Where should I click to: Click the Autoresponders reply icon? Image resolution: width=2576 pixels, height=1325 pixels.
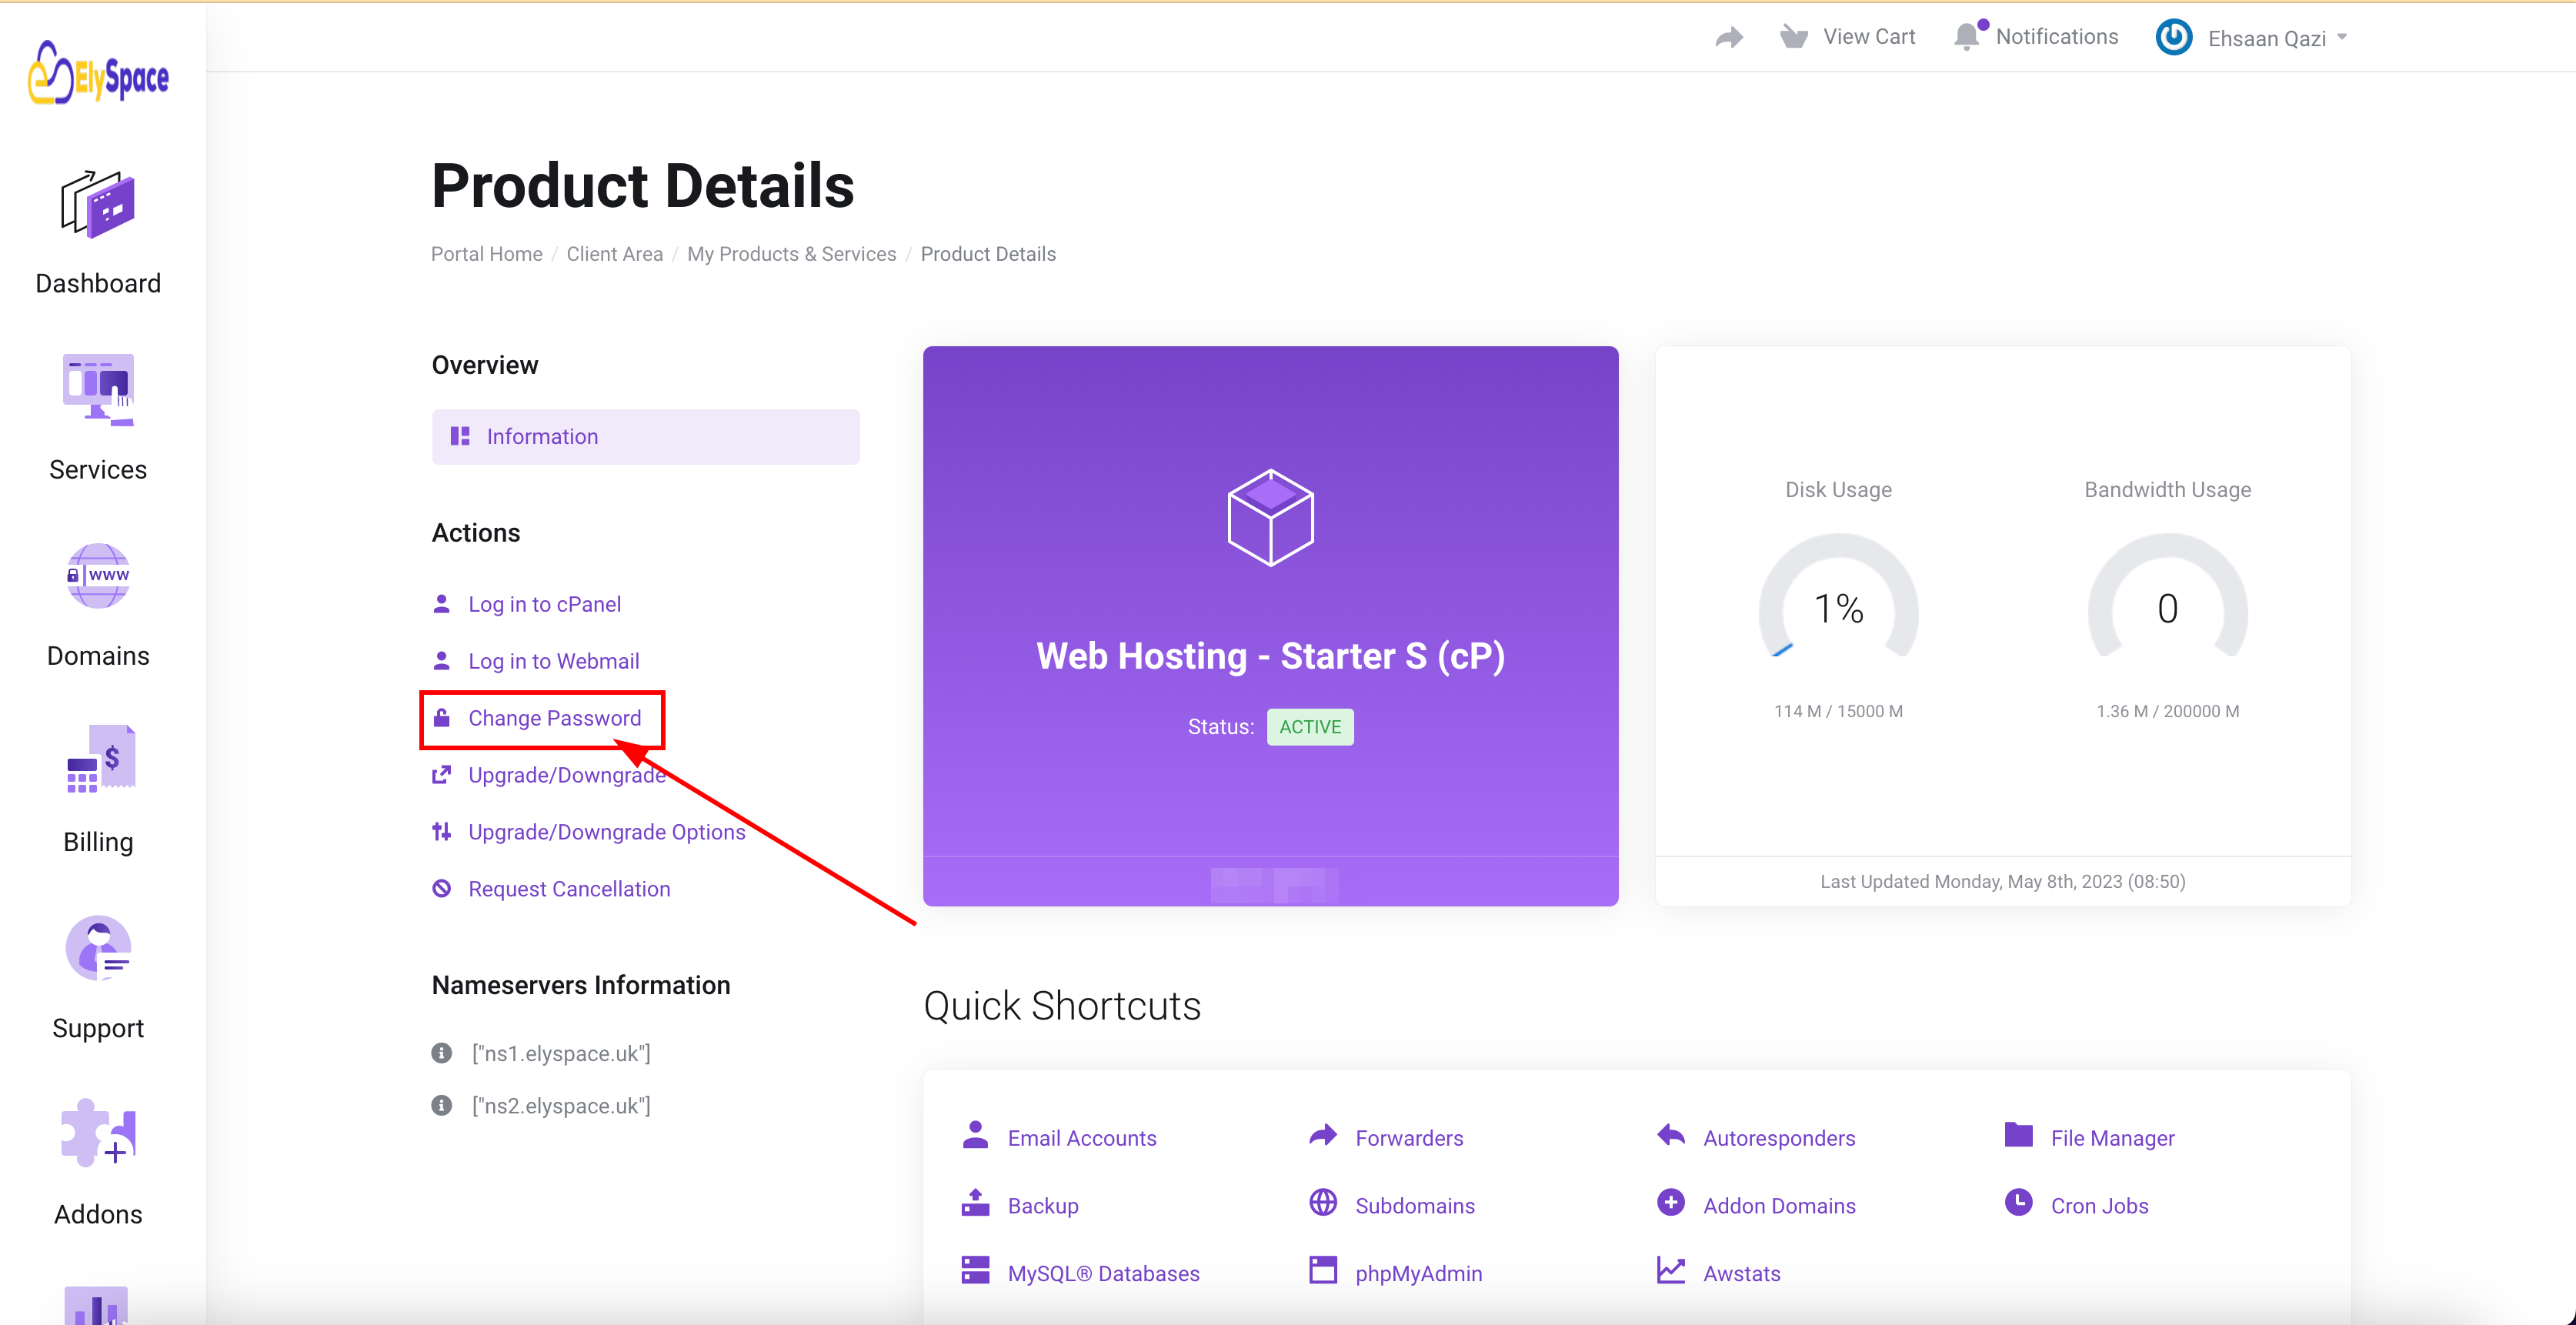pos(1671,1135)
